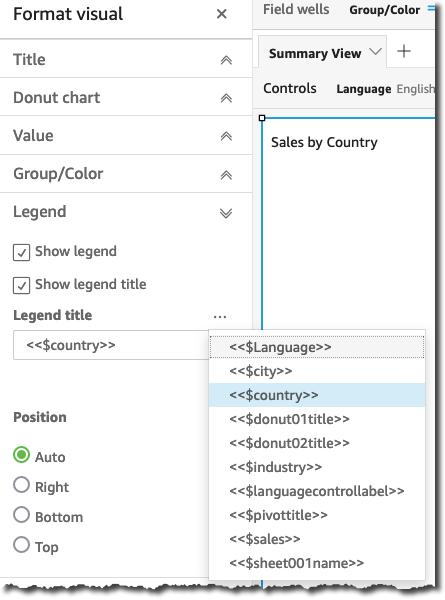The width and height of the screenshot is (445, 600).
Task: Select <<$donut01title>> parameter entry
Action: pos(317,419)
